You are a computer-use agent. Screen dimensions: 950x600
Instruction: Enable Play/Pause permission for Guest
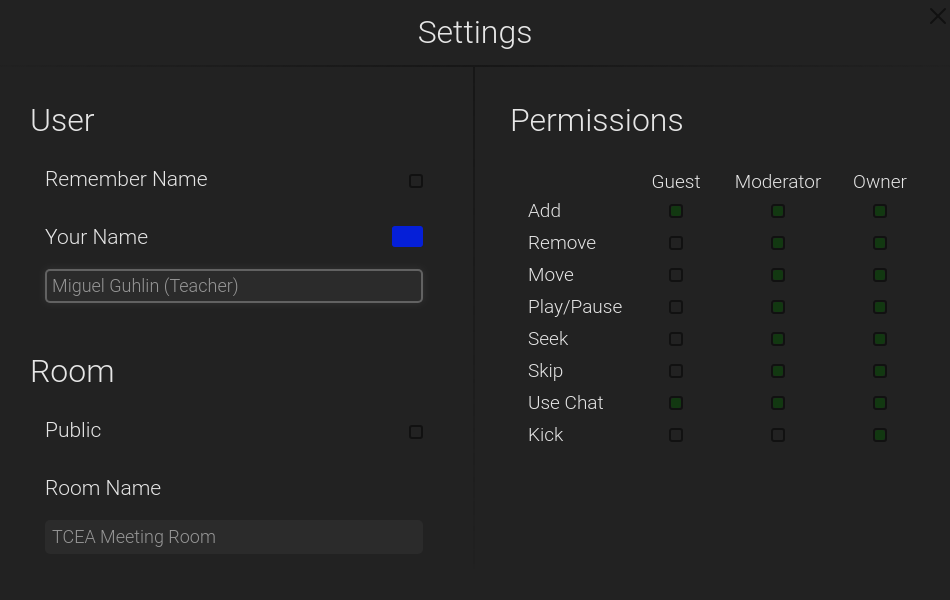pyautogui.click(x=676, y=307)
